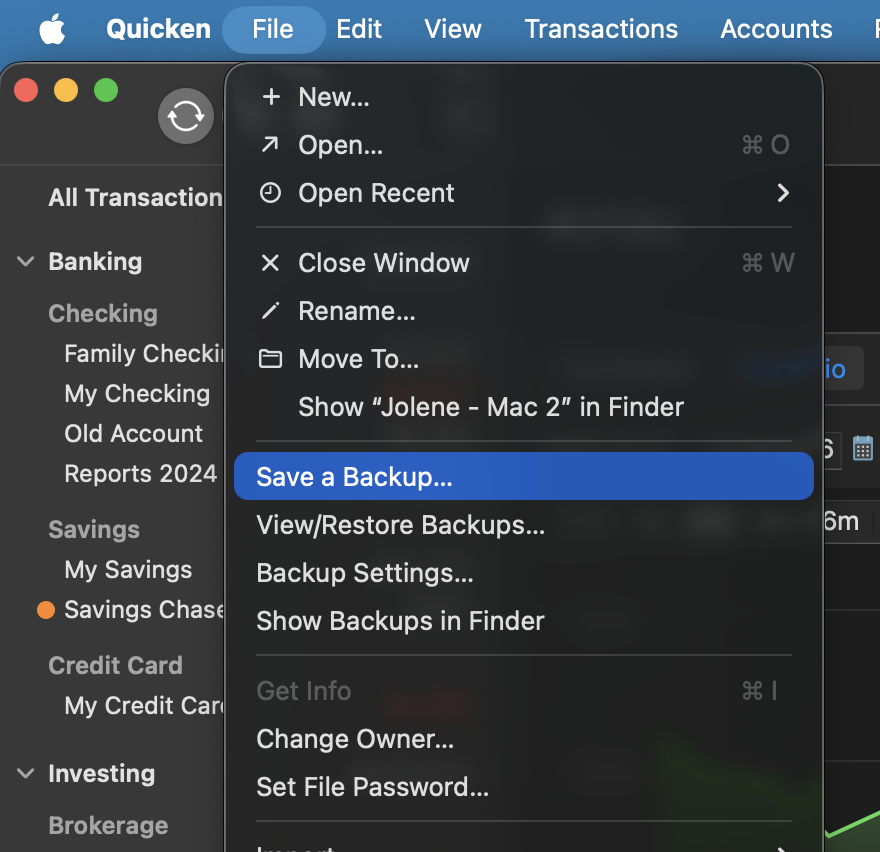Click the calendar date picker icon
Viewport: 880px width, 852px height.
[x=863, y=448]
